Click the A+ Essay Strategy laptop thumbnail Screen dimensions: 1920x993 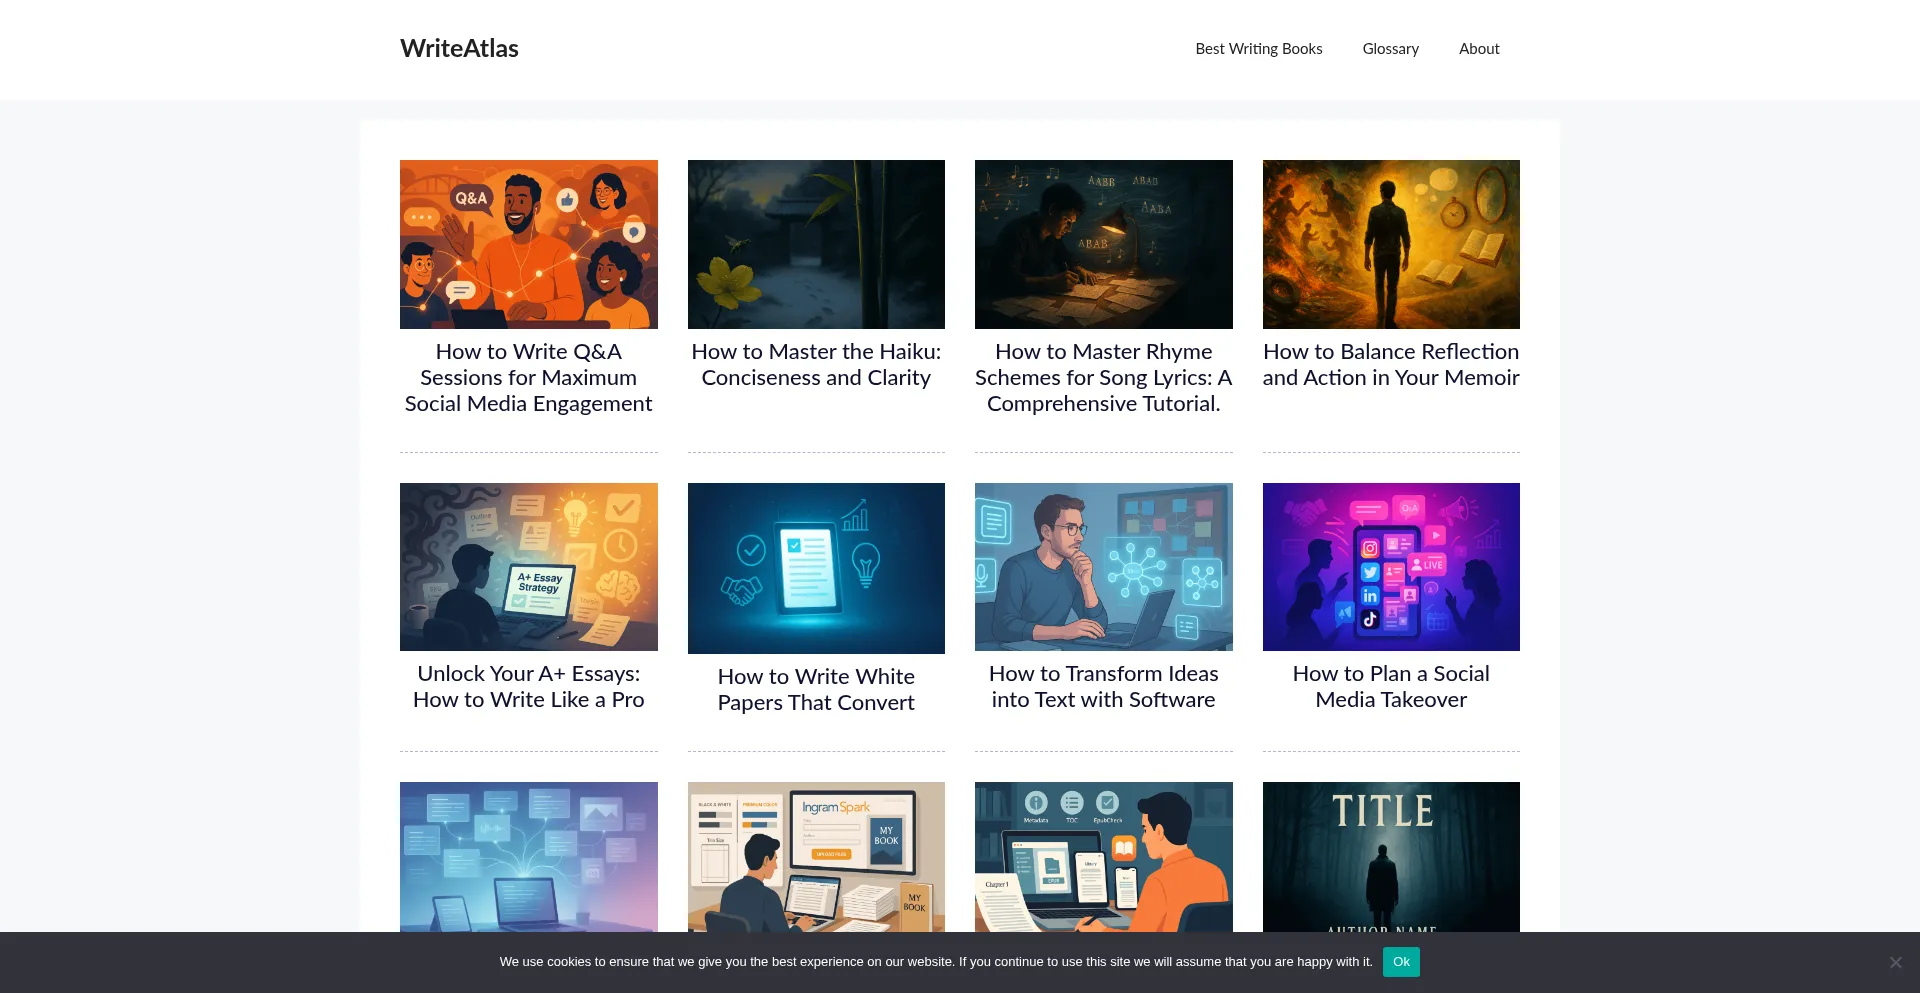coord(528,567)
